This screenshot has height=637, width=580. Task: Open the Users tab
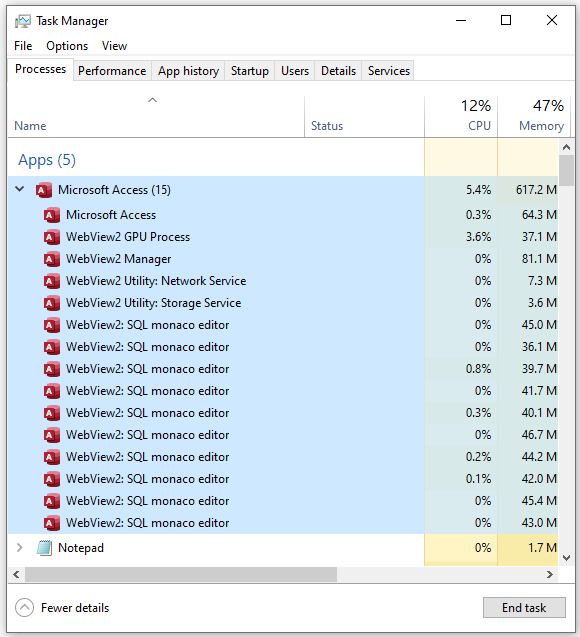click(x=295, y=71)
